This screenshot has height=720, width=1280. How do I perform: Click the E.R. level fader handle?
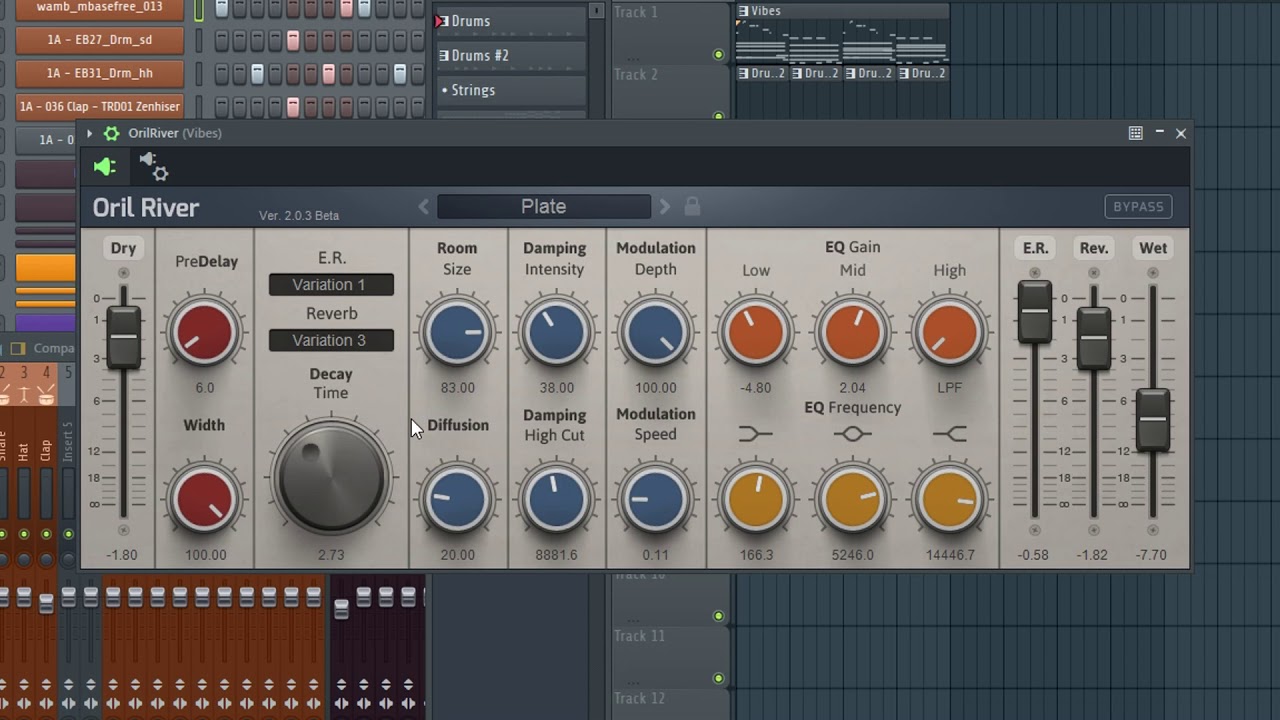[x=1035, y=312]
